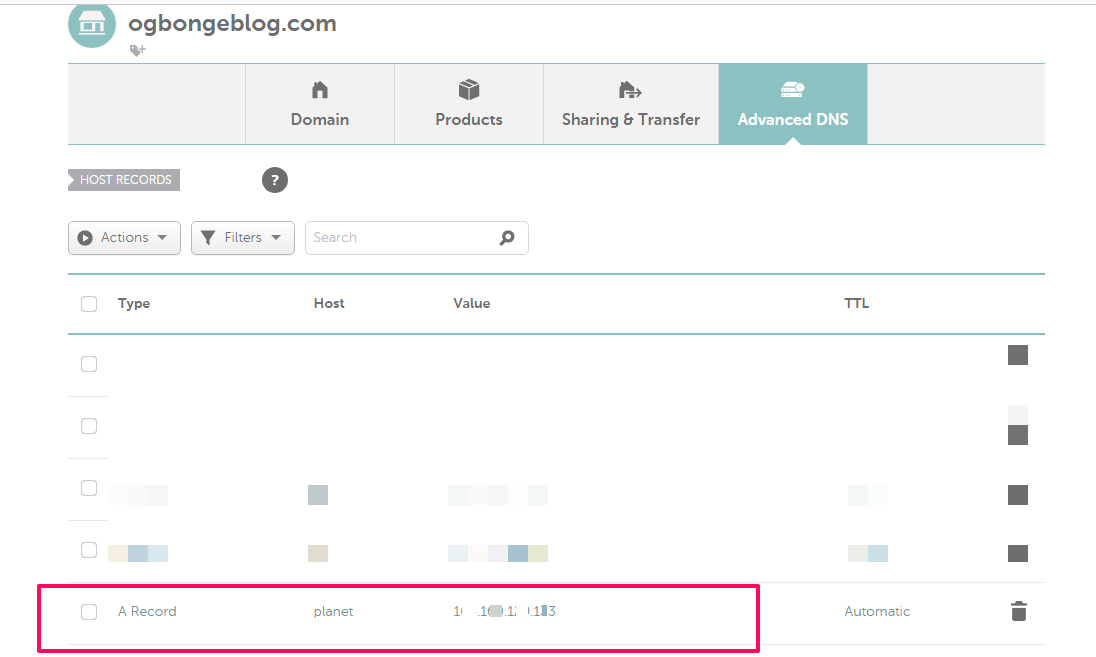
Task: Open the Automatic TTL value for planet
Action: [877, 612]
